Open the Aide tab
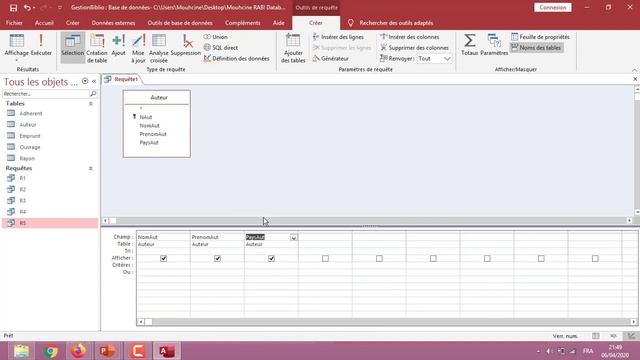 click(278, 23)
